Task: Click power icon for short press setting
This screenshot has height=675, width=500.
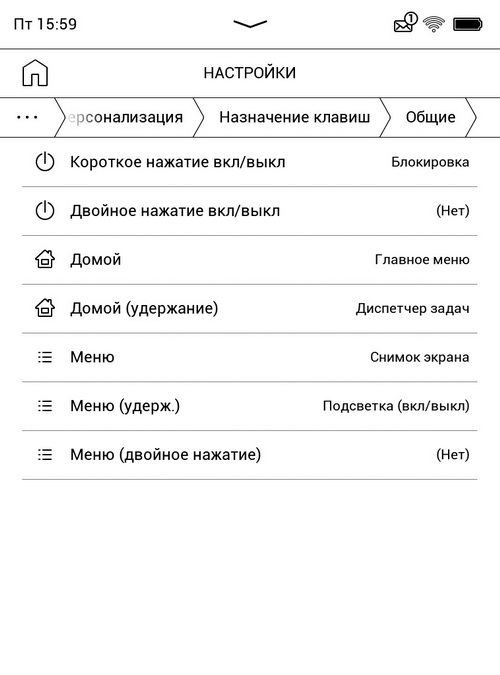Action: 45,162
